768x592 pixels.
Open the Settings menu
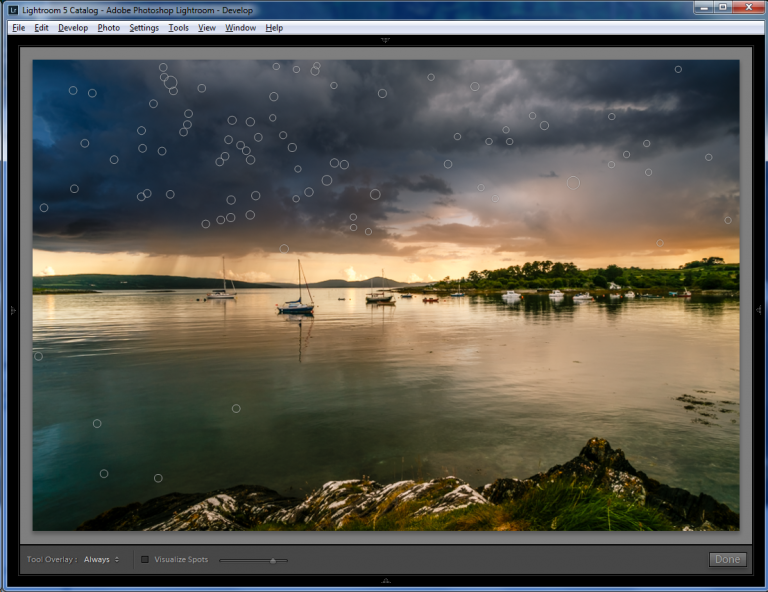pyautogui.click(x=144, y=28)
